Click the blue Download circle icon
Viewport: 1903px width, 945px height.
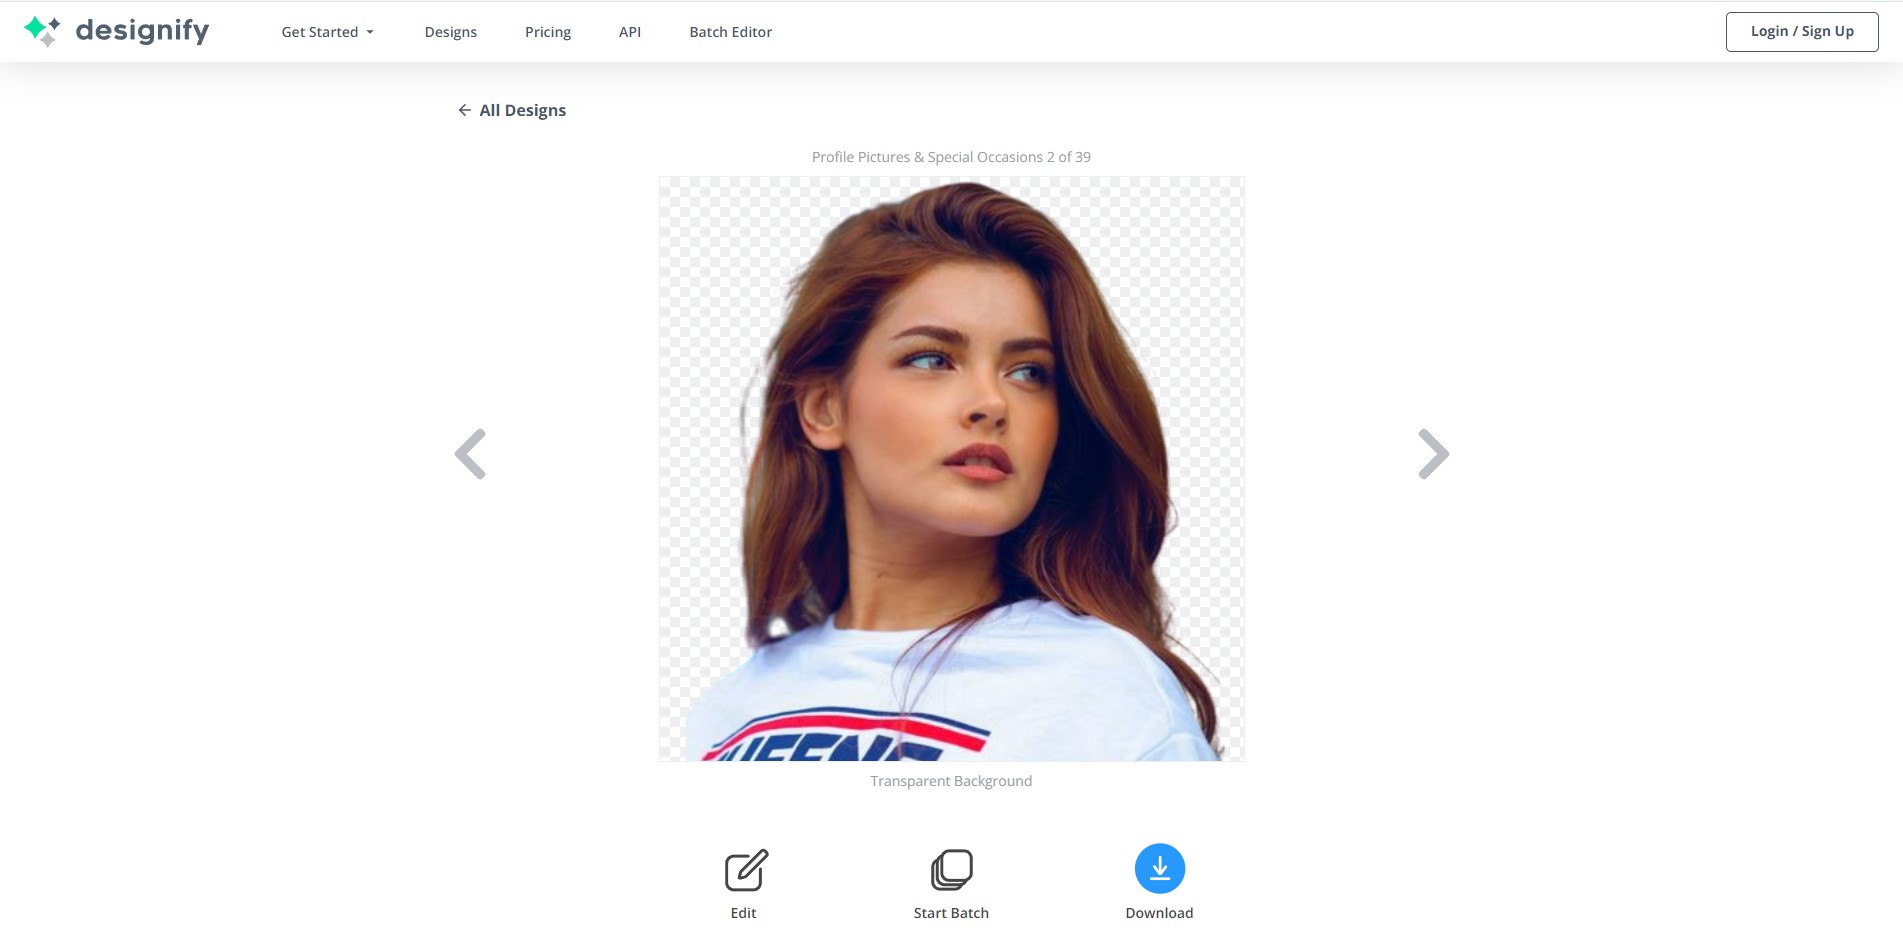(1160, 869)
